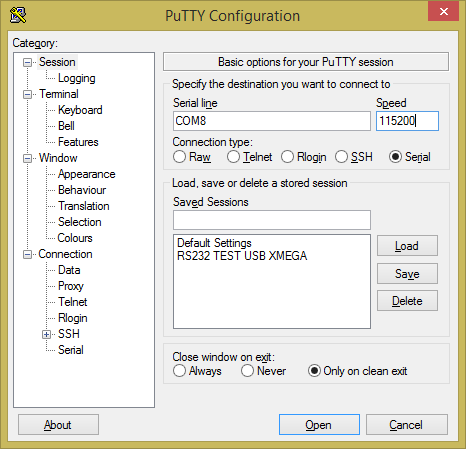466x449 pixels.
Task: Click the Saved Sessions name field
Action: point(272,220)
